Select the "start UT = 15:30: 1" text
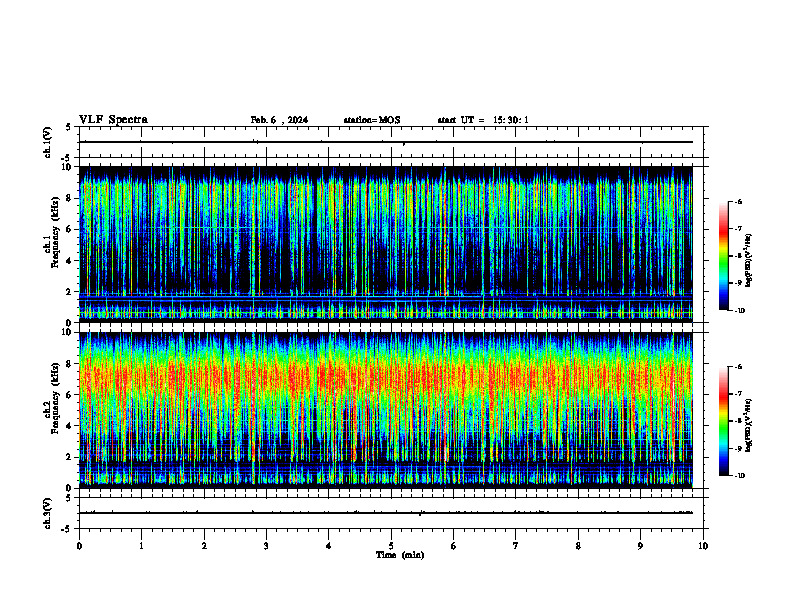This screenshot has width=792, height=612. [x=483, y=120]
